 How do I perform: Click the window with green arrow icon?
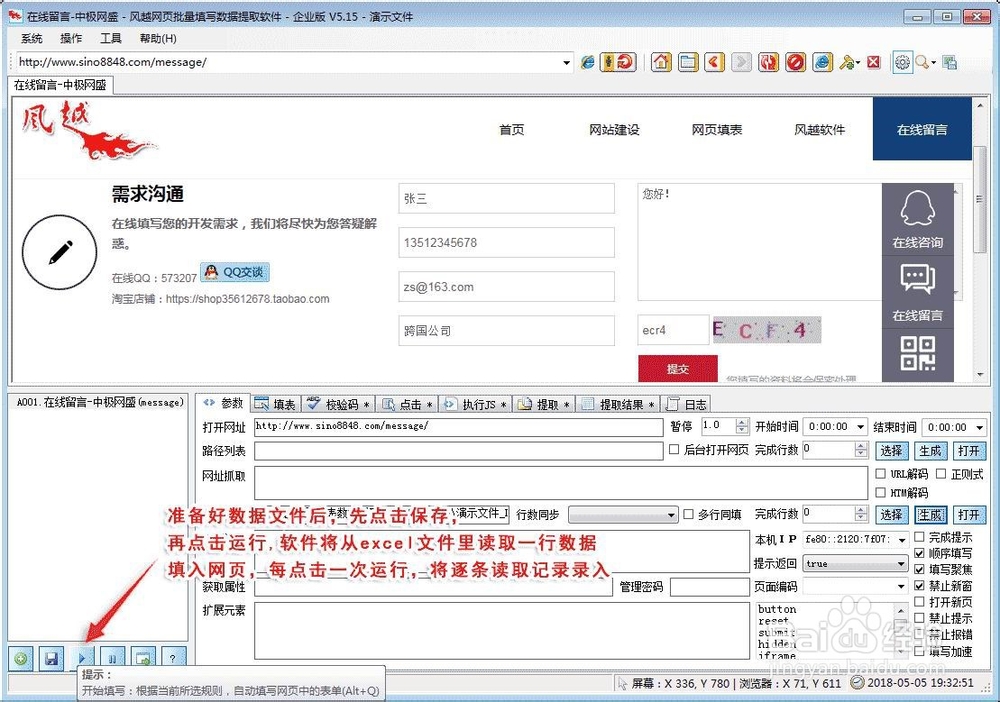coord(143,658)
